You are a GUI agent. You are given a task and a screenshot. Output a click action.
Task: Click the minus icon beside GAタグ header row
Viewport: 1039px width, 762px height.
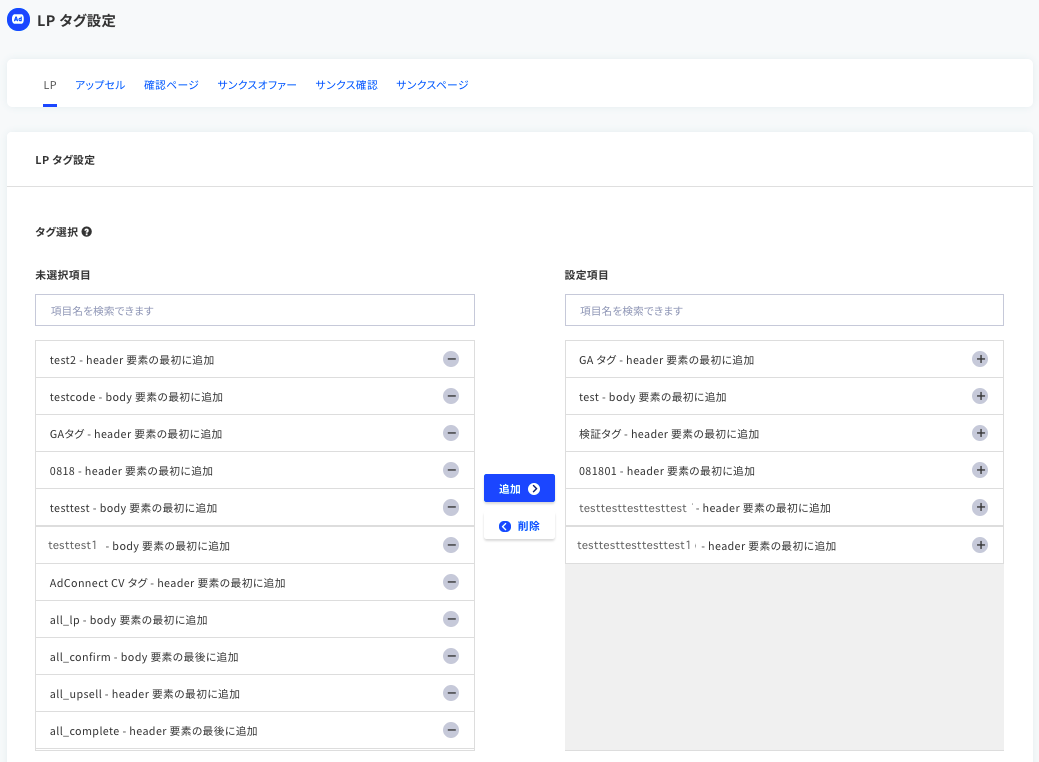click(451, 433)
